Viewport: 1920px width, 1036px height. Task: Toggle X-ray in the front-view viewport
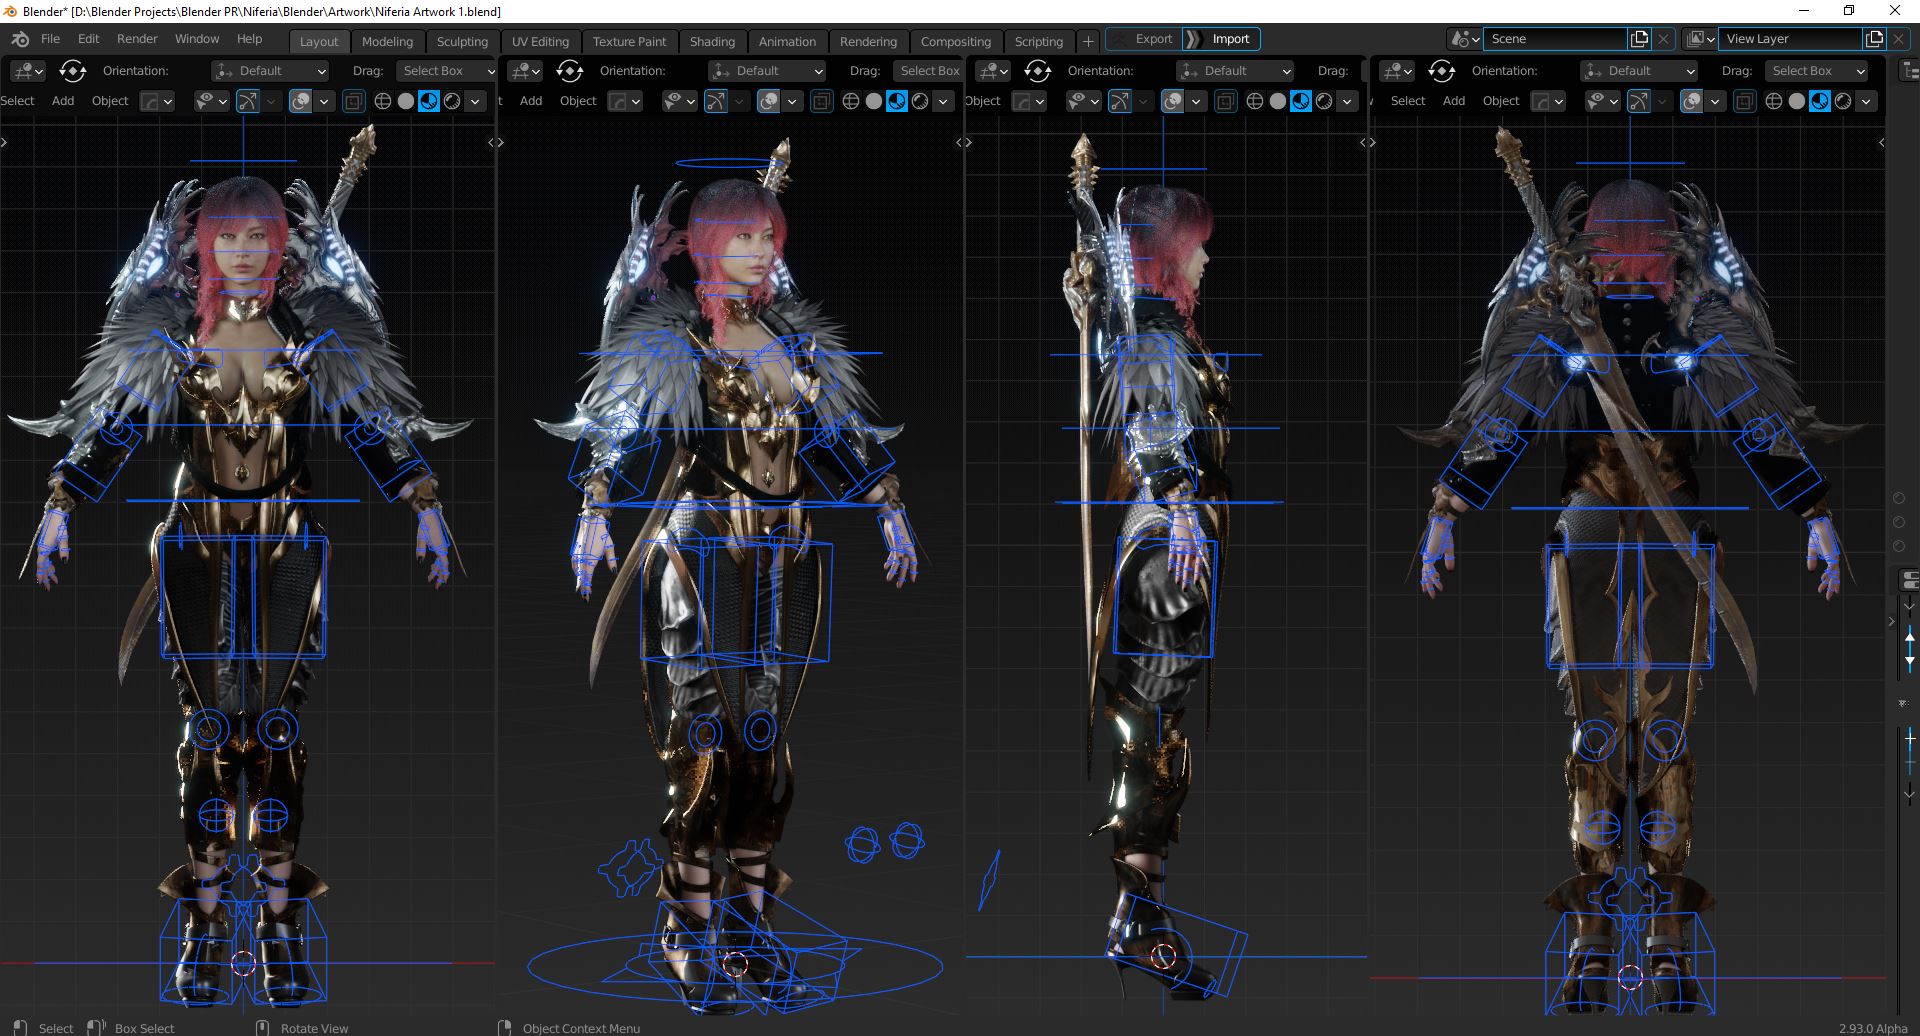(x=353, y=101)
